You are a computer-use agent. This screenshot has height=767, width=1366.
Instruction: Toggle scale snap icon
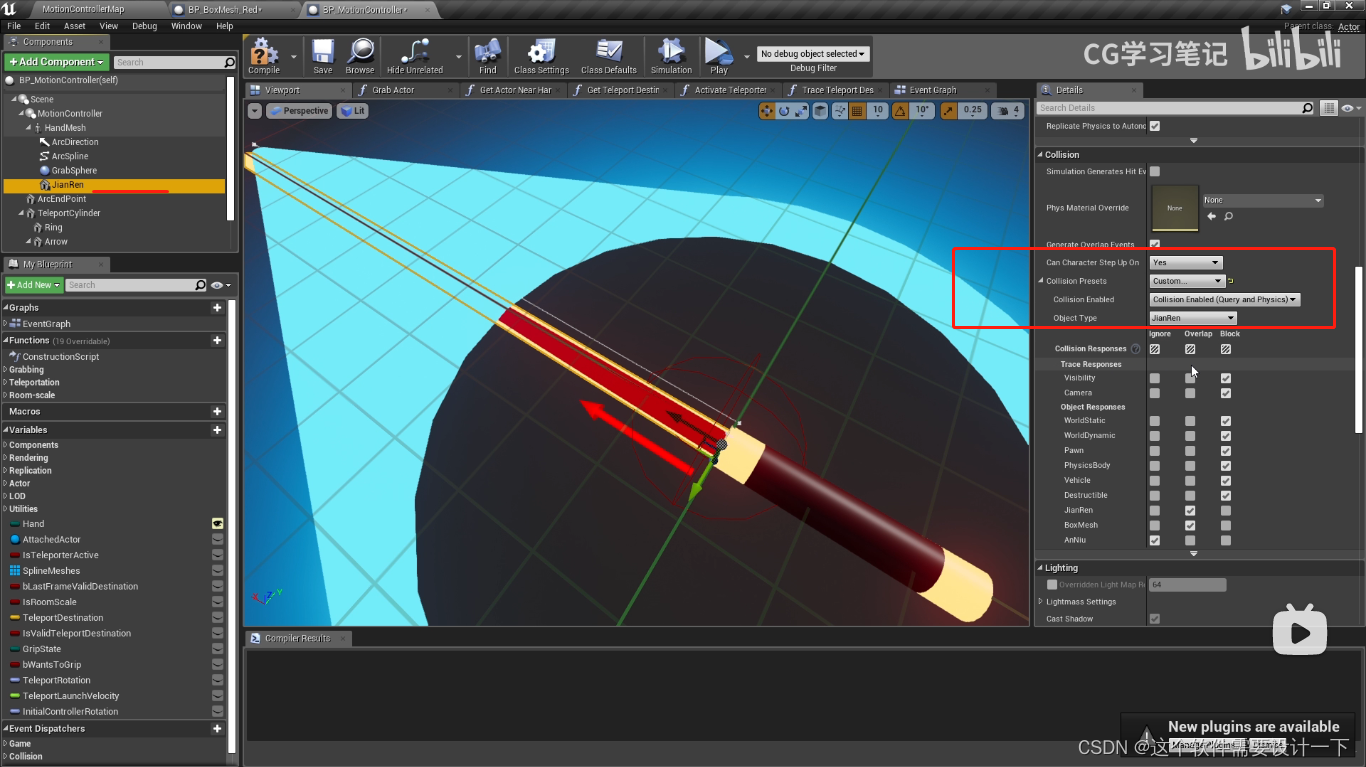tap(948, 111)
